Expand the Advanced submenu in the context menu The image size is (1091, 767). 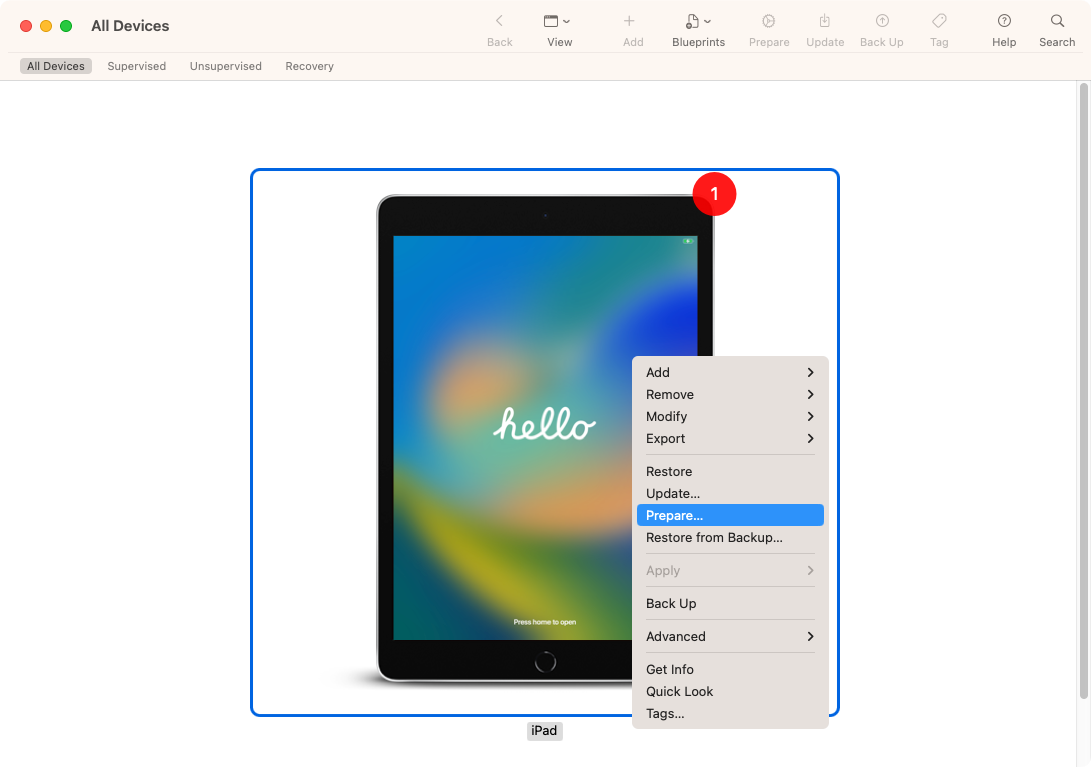(x=676, y=636)
